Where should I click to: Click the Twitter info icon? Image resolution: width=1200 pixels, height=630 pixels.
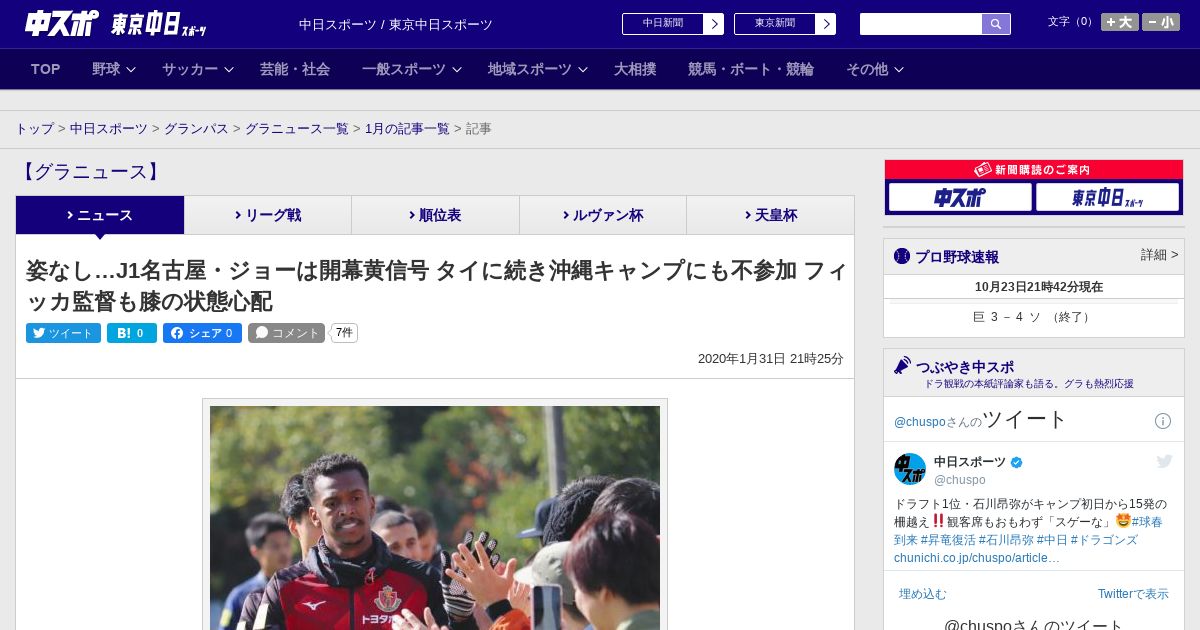(1163, 421)
